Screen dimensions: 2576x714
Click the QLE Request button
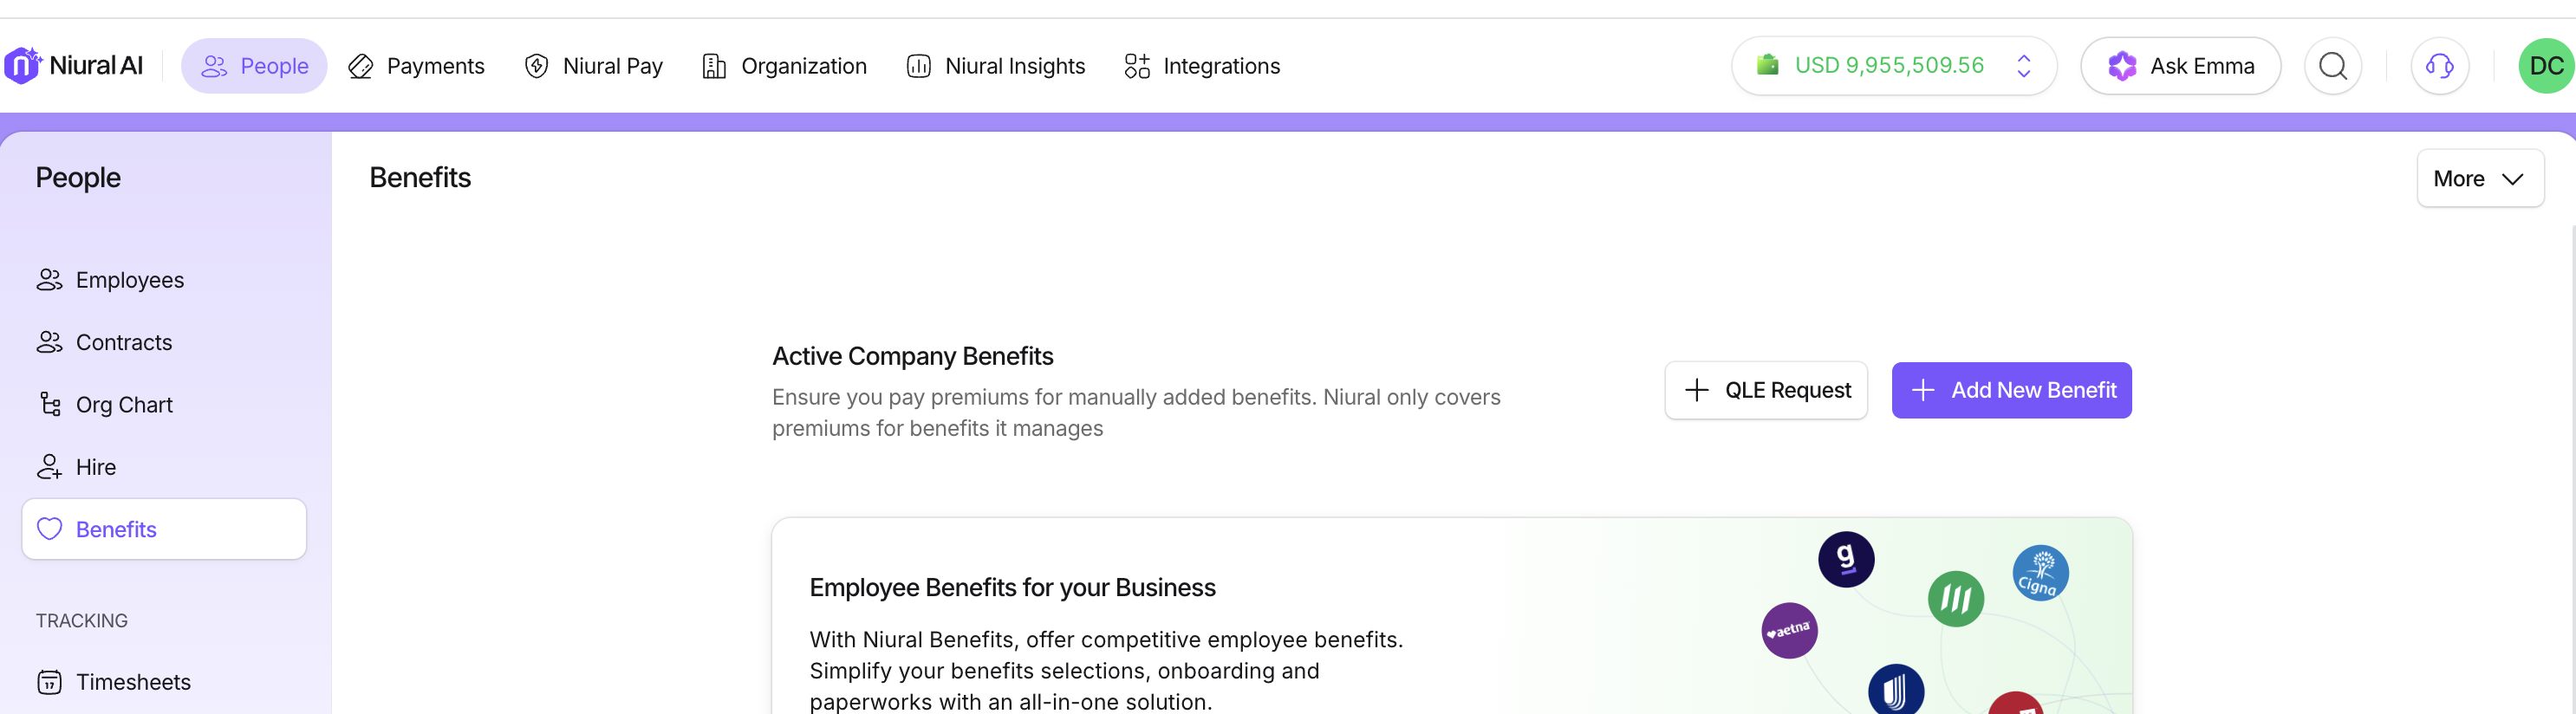tap(1766, 390)
